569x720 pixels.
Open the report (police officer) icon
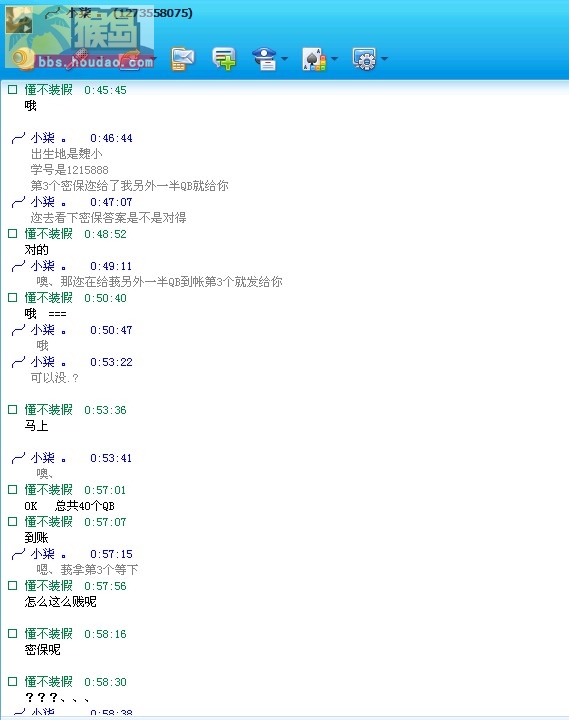[x=265, y=59]
